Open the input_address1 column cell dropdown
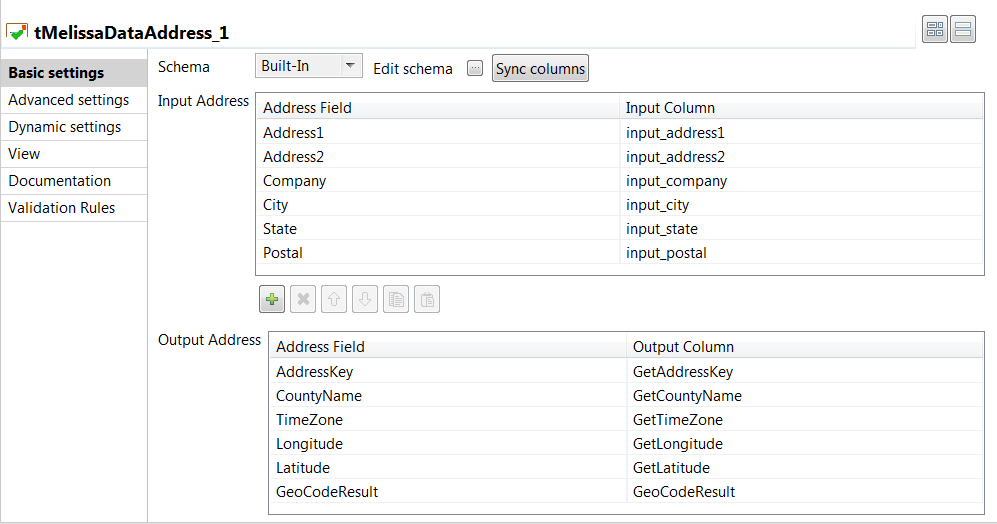 800,132
